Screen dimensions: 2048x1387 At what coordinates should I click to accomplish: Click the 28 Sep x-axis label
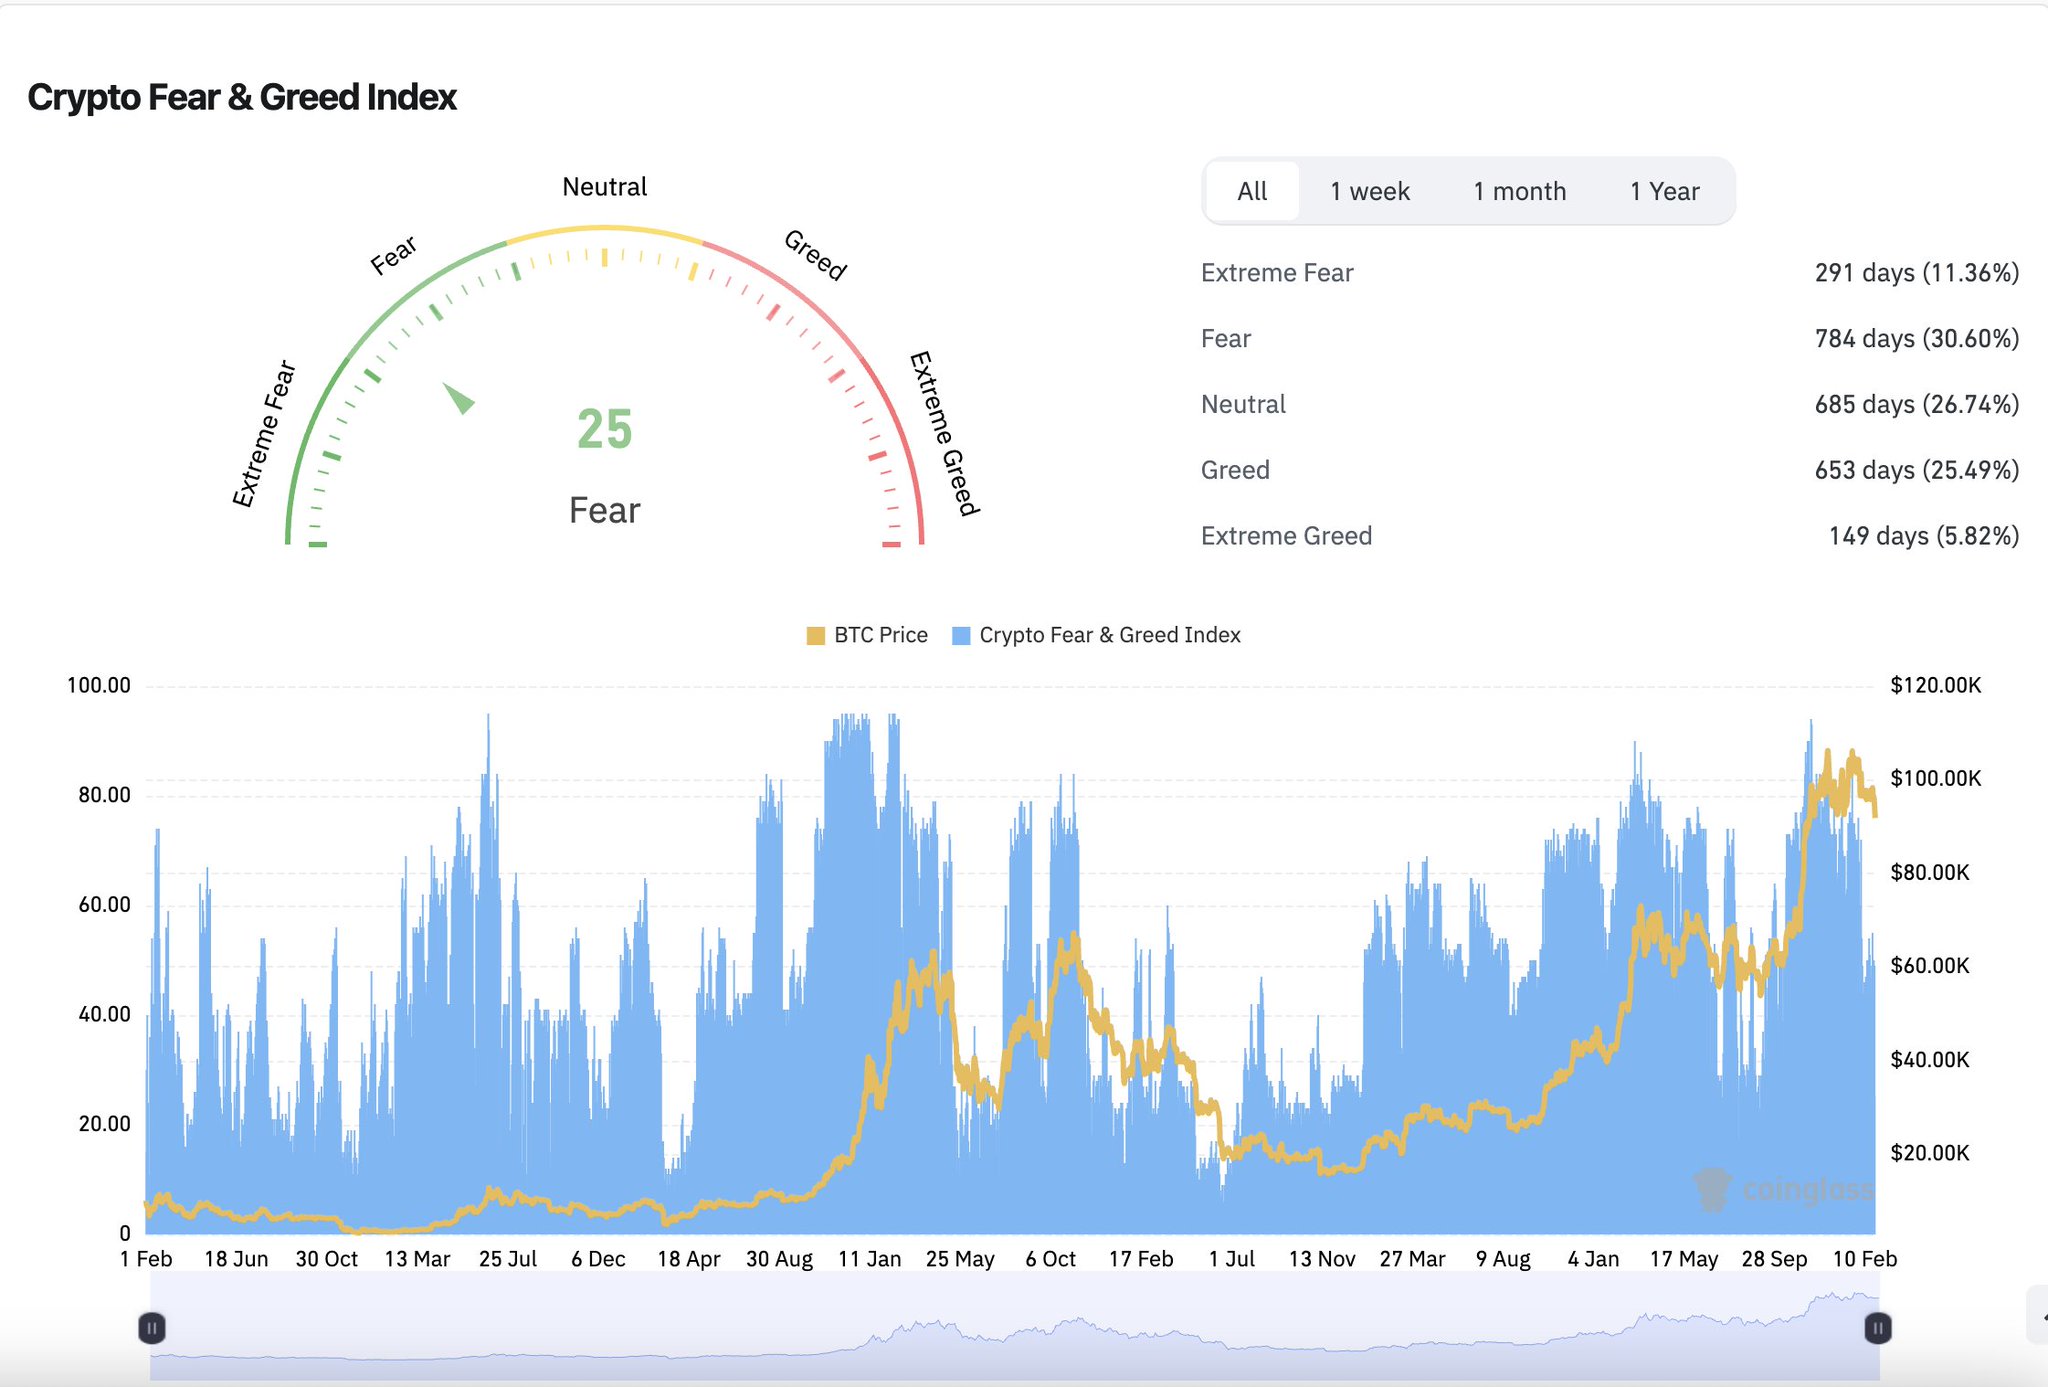tap(1774, 1259)
